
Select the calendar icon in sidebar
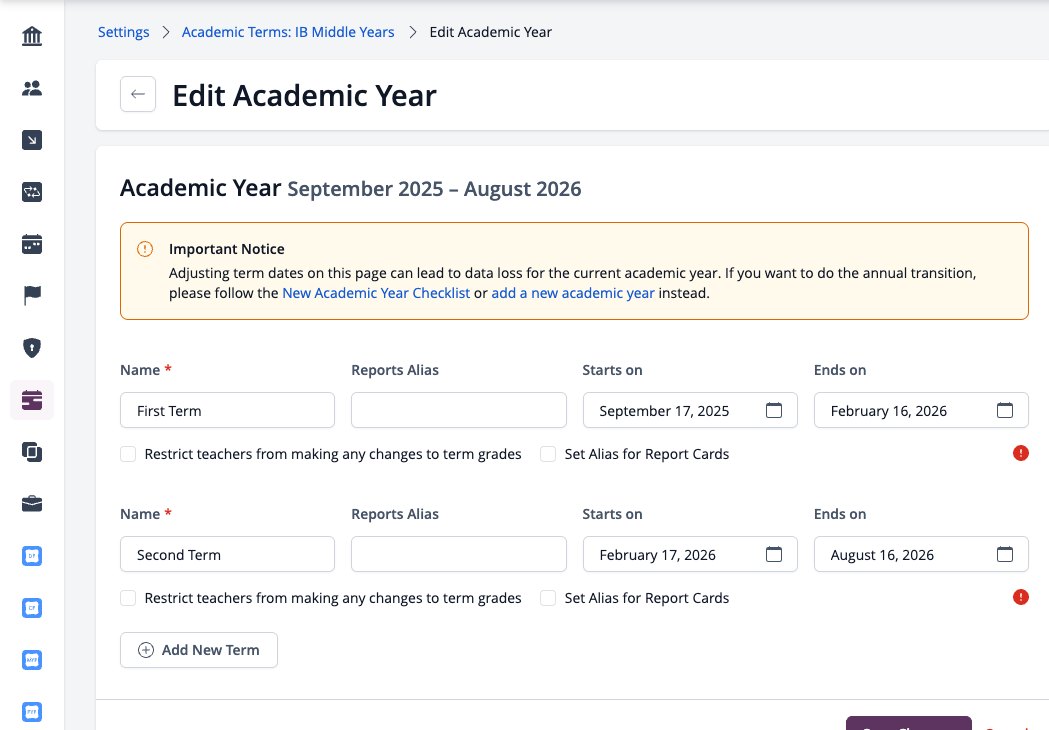(31, 244)
